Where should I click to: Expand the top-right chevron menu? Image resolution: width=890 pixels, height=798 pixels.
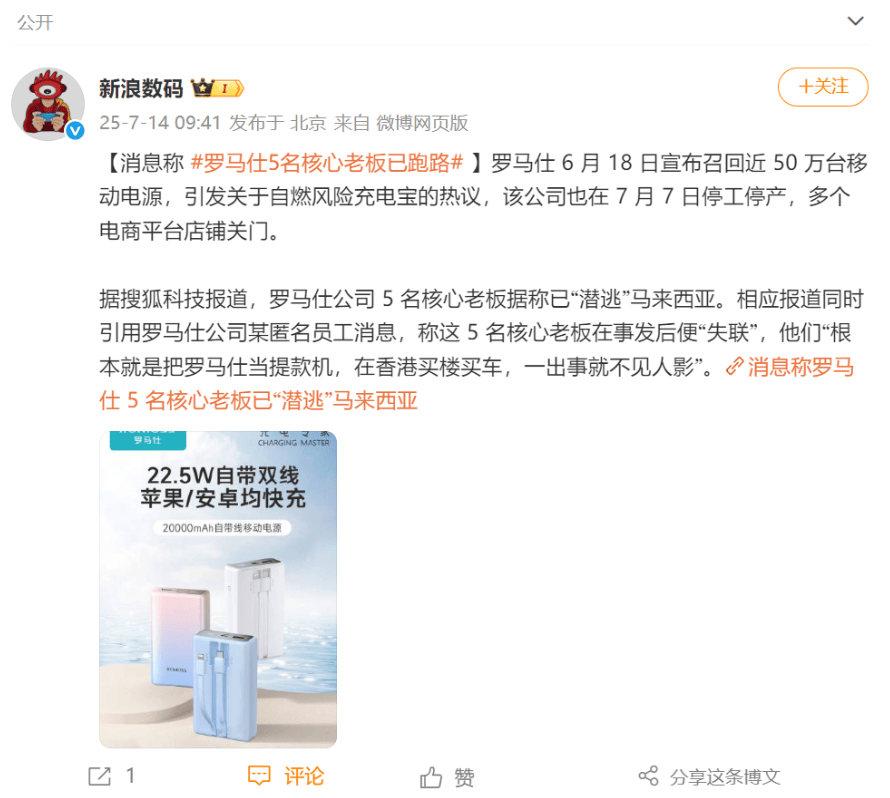click(x=855, y=22)
